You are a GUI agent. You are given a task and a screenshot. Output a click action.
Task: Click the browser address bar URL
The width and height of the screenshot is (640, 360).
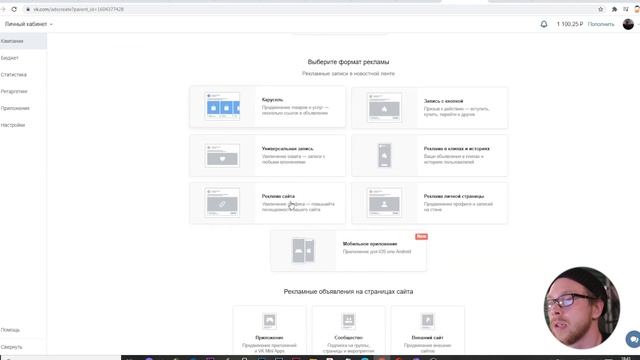[x=78, y=9]
